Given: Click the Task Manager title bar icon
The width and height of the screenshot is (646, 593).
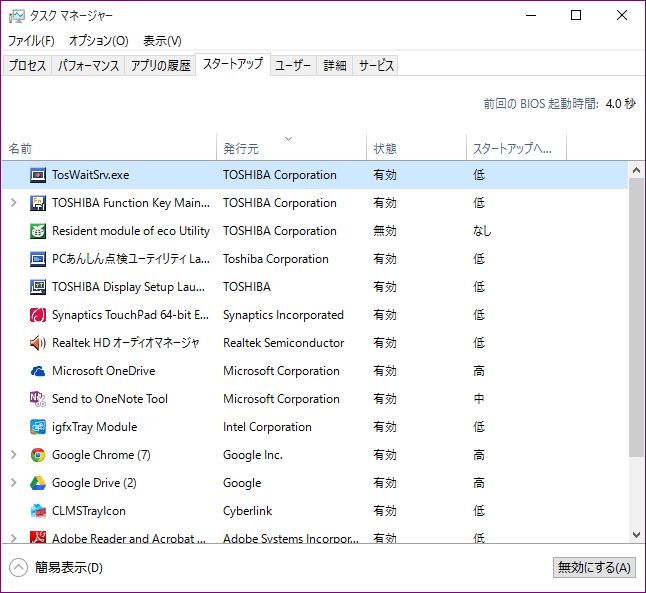Looking at the screenshot, I should click(x=17, y=16).
